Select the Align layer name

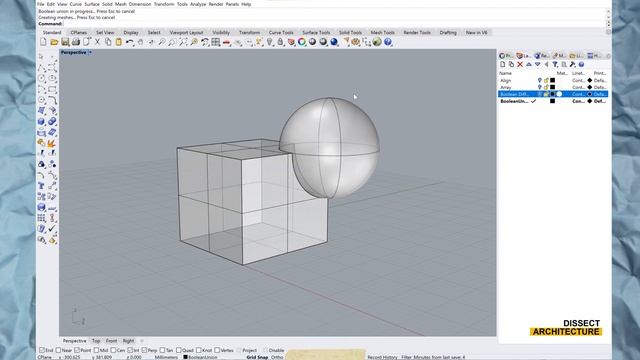click(506, 80)
